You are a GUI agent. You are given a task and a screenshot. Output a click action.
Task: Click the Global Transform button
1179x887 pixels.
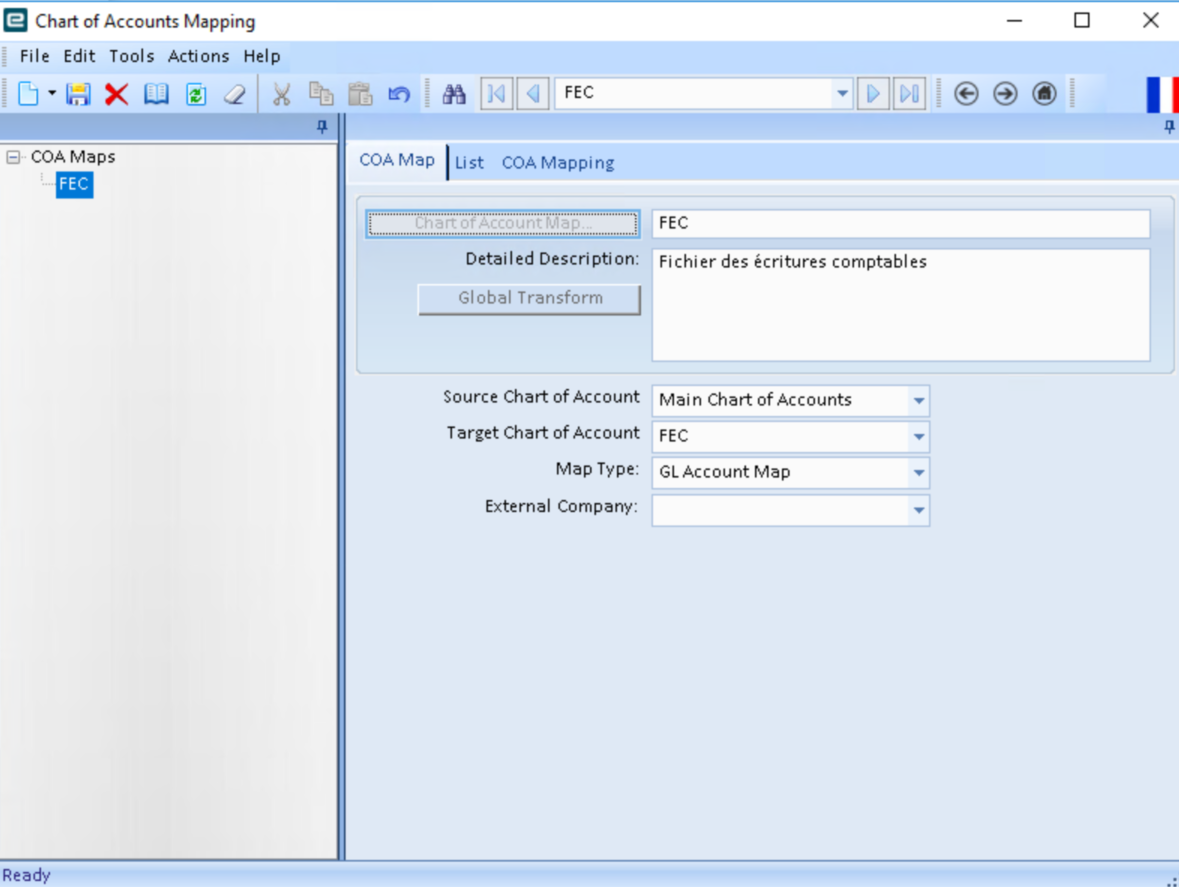[529, 298]
